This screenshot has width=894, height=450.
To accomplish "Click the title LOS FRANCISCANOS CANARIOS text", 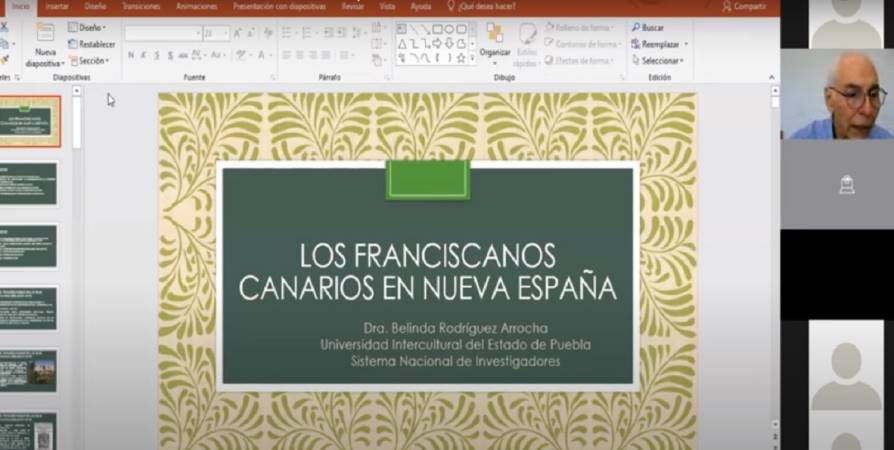I will pyautogui.click(x=428, y=271).
